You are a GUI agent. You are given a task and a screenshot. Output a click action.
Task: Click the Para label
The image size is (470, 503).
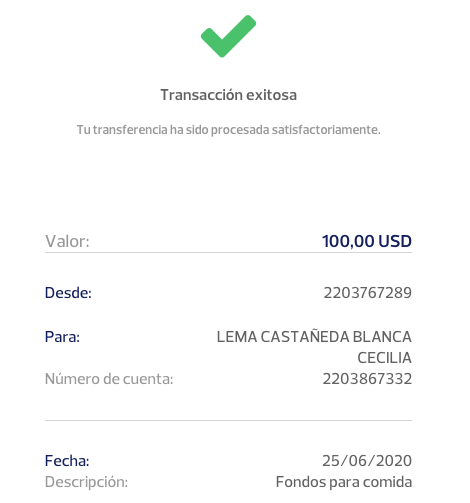point(62,337)
